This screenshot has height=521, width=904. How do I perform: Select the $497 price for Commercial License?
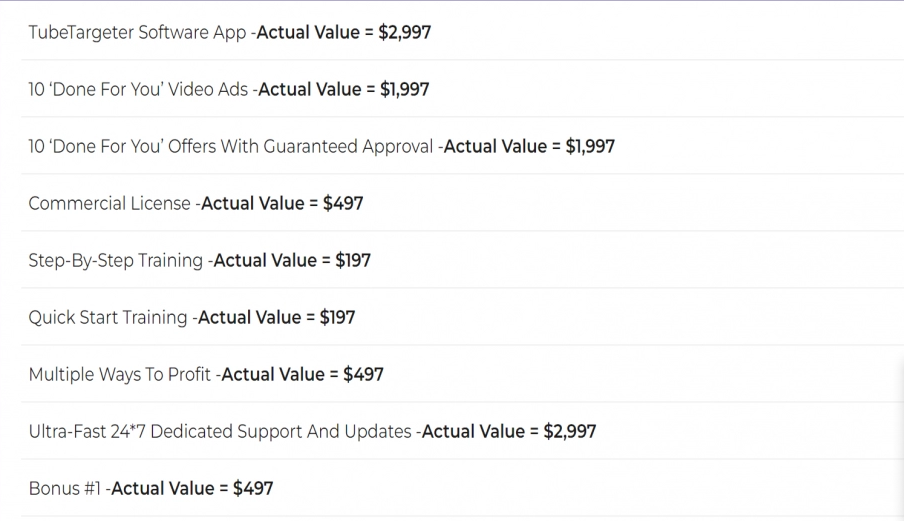343,203
